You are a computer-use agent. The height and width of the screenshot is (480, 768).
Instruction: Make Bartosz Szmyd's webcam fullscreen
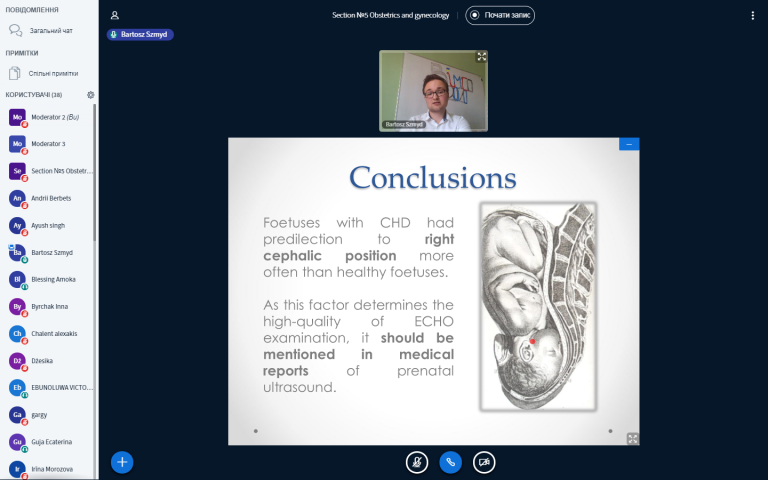point(481,57)
